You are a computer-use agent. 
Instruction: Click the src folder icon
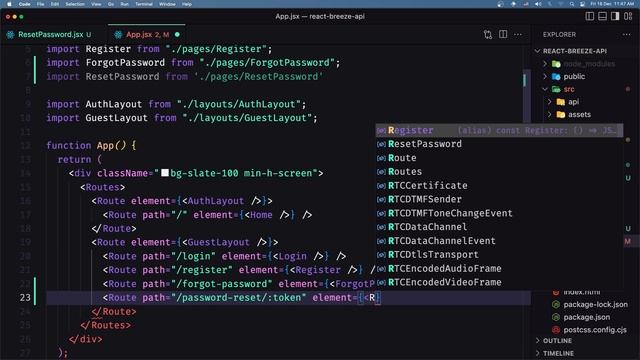click(556, 89)
